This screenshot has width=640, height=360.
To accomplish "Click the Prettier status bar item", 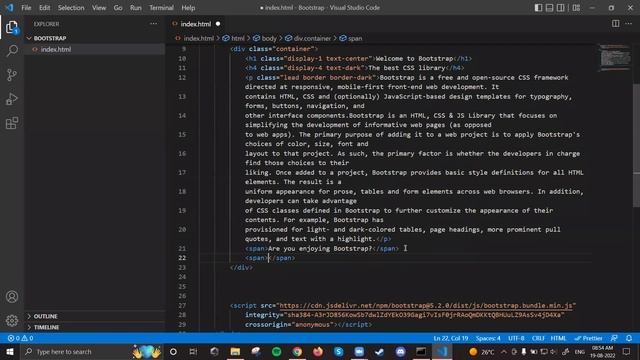I will (x=588, y=338).
